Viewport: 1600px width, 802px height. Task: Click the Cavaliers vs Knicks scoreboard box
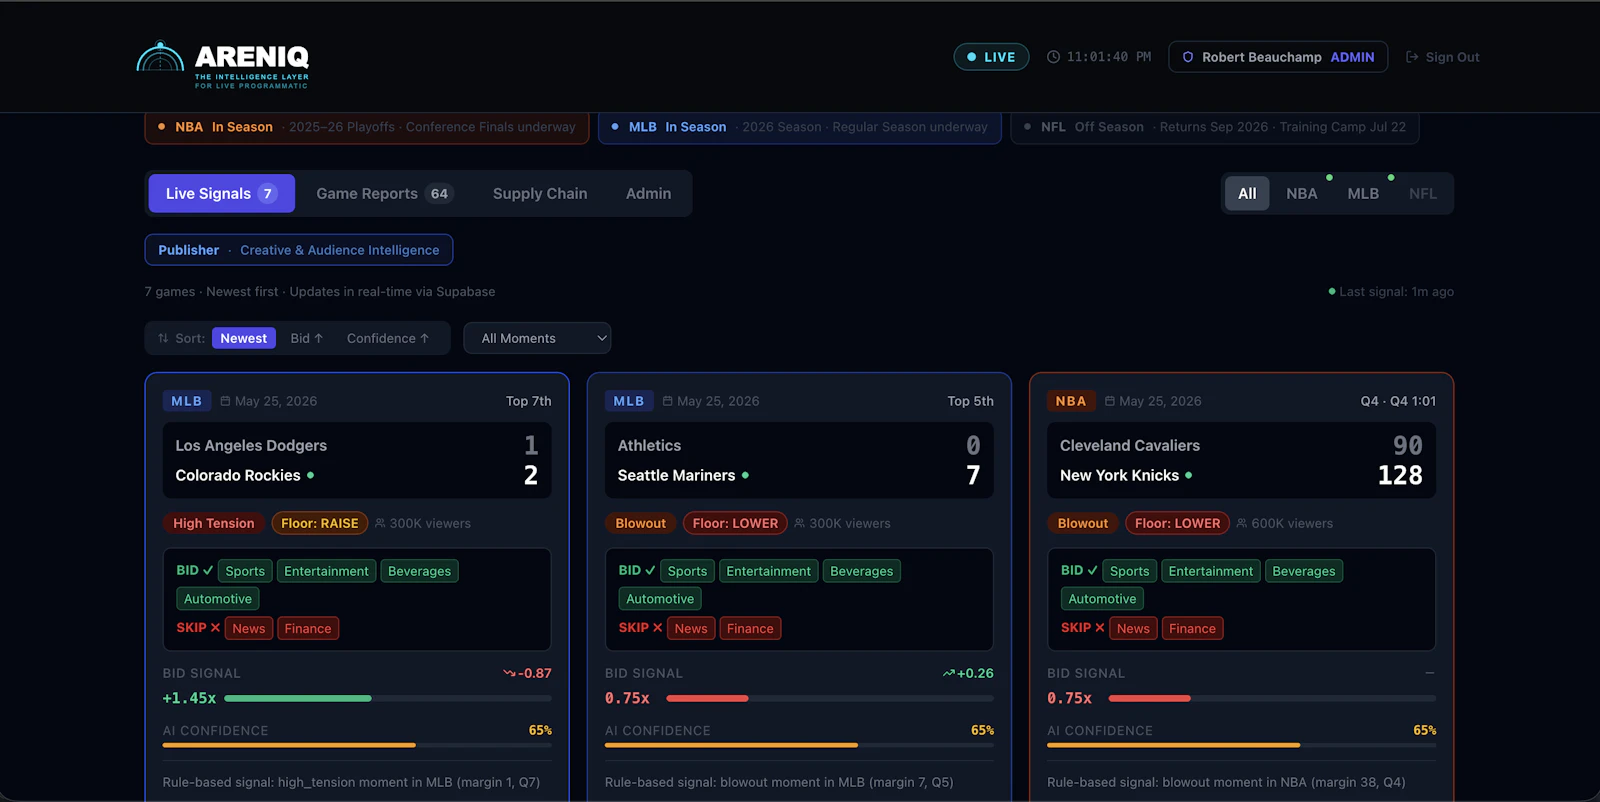click(x=1241, y=460)
